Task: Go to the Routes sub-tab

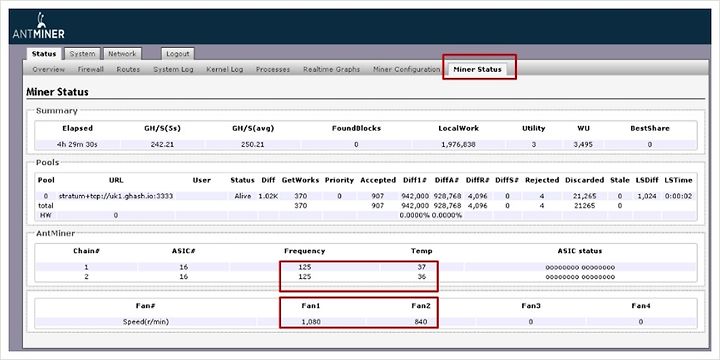Action: tap(128, 69)
